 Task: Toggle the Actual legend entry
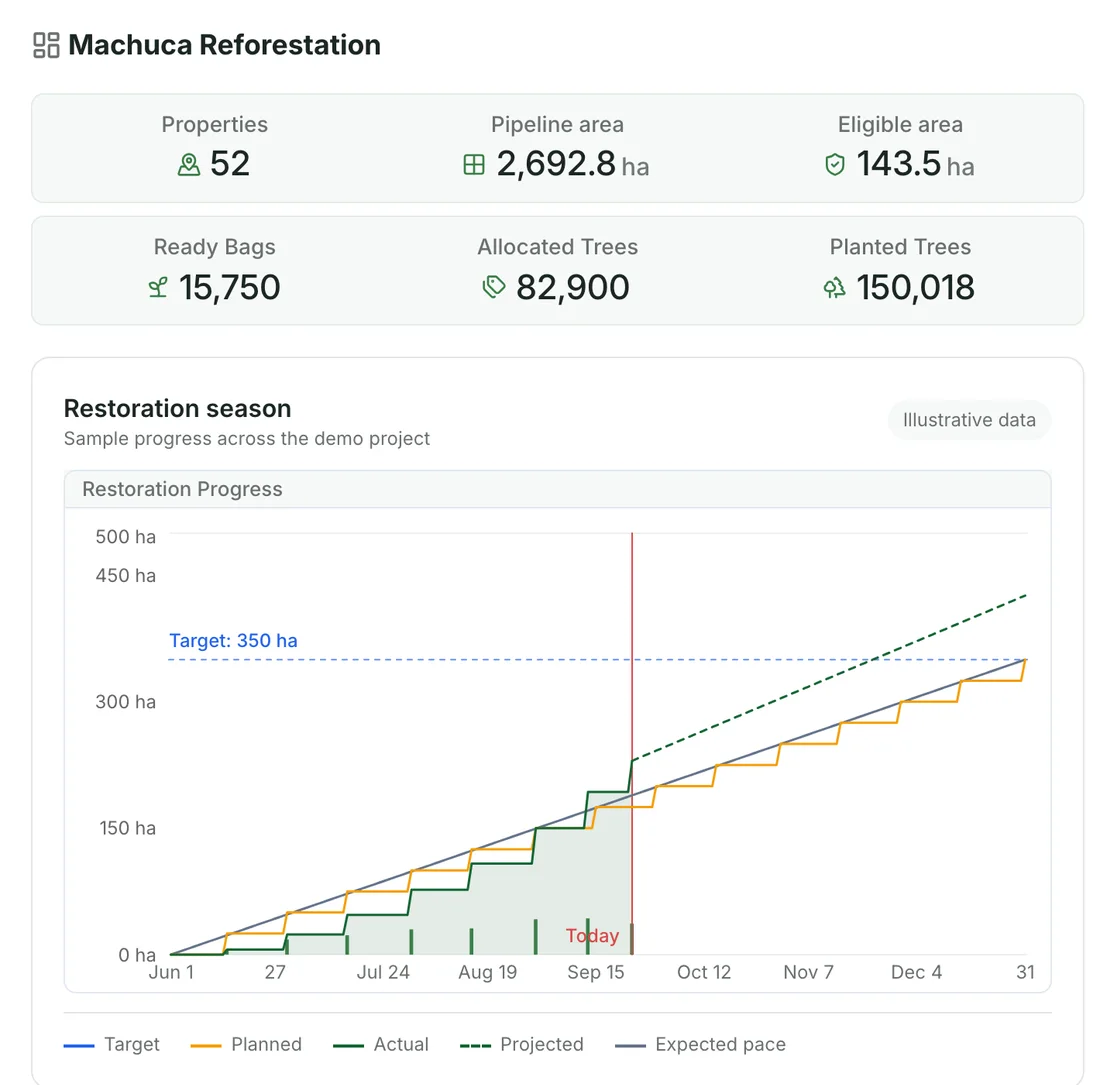coord(381,1044)
